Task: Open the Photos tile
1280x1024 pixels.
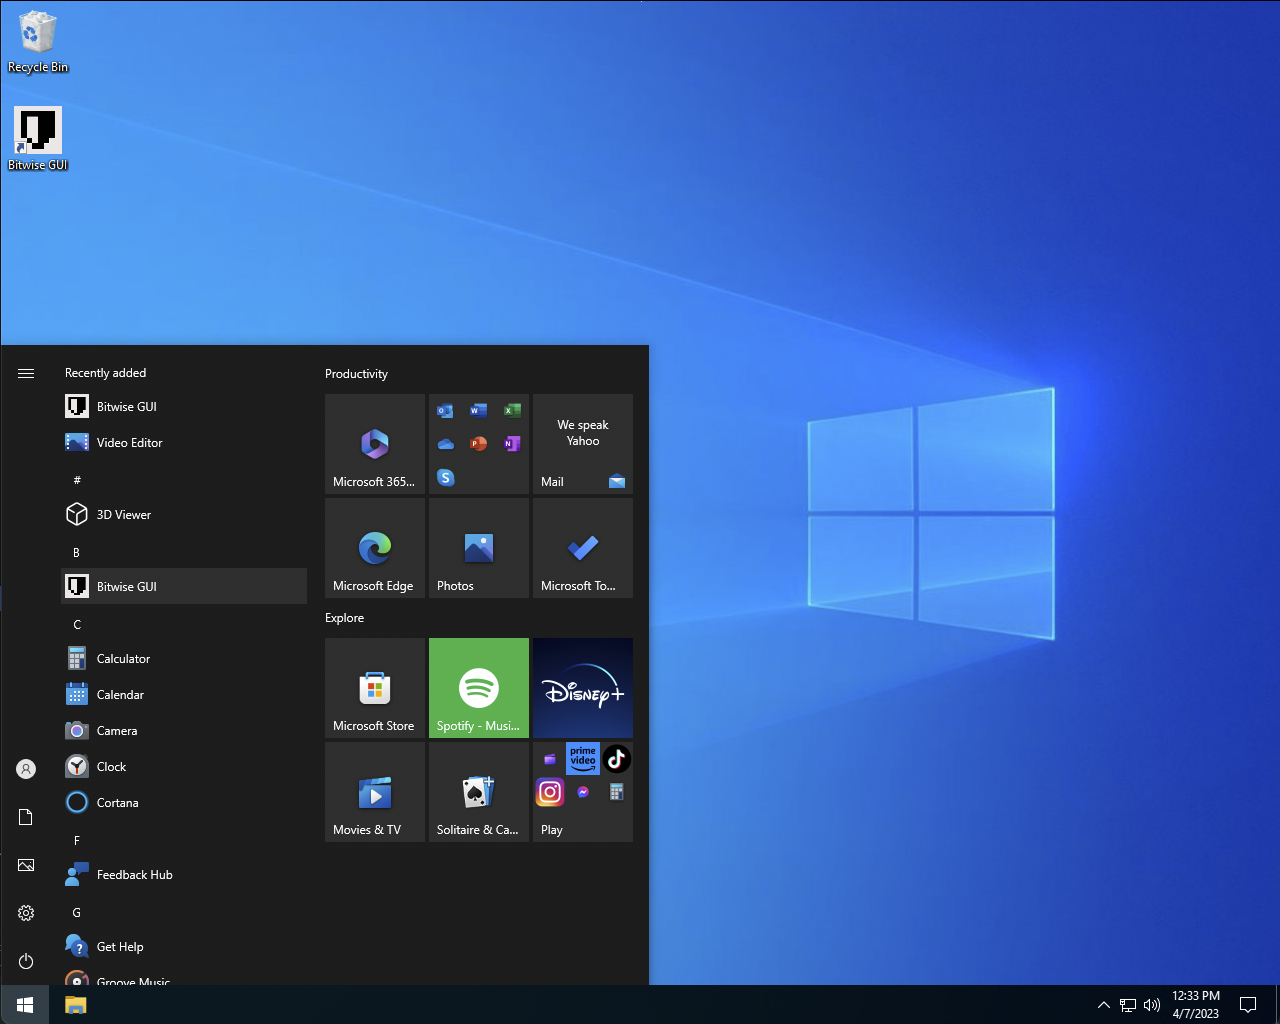Action: (x=479, y=548)
